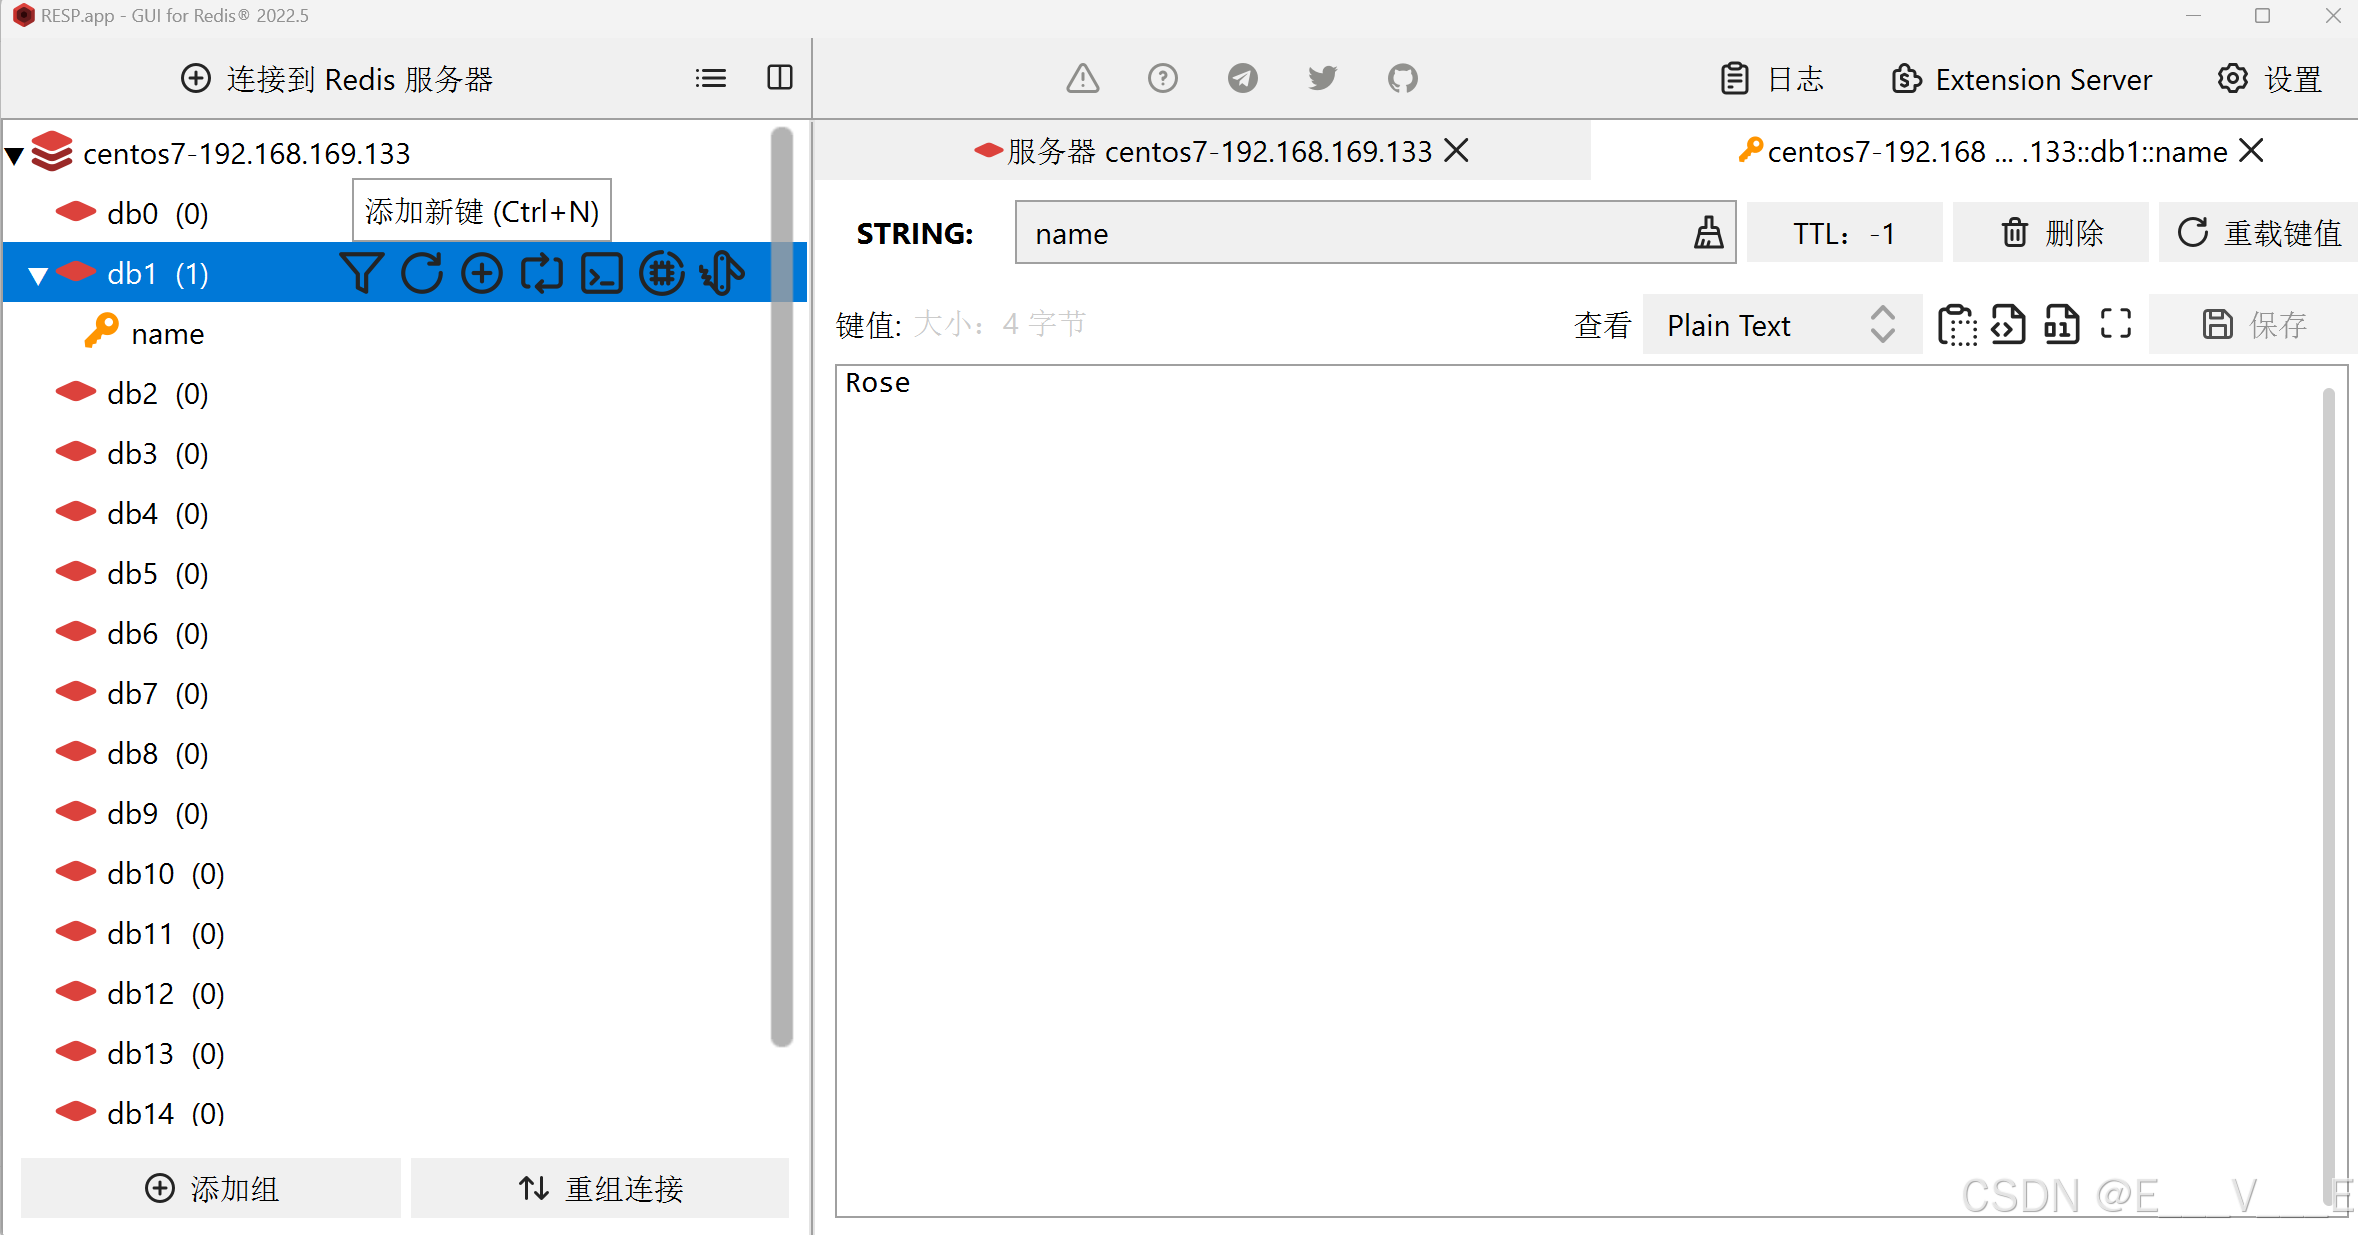This screenshot has height=1235, width=2358.
Task: Click the 删除 delete key button
Action: (x=2050, y=233)
